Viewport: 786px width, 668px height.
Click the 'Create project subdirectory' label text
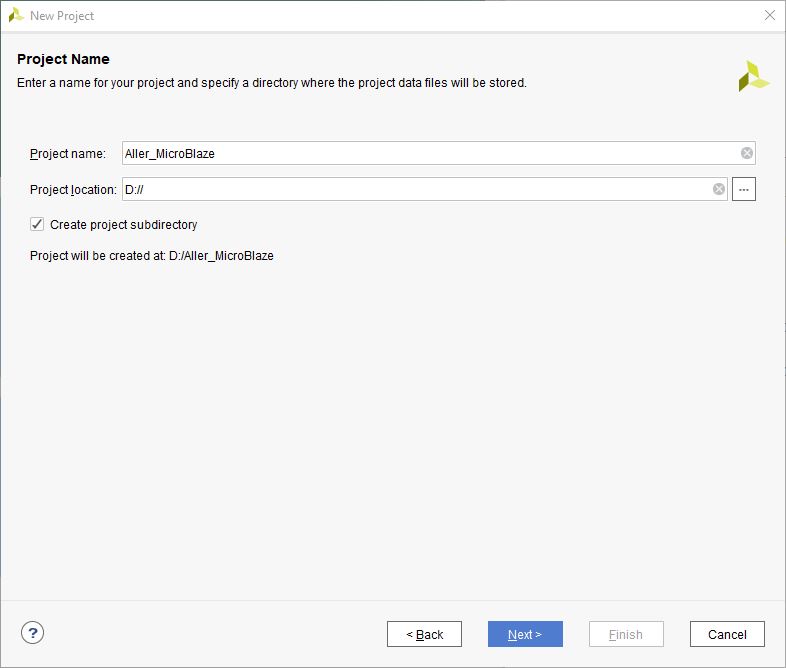coord(123,225)
